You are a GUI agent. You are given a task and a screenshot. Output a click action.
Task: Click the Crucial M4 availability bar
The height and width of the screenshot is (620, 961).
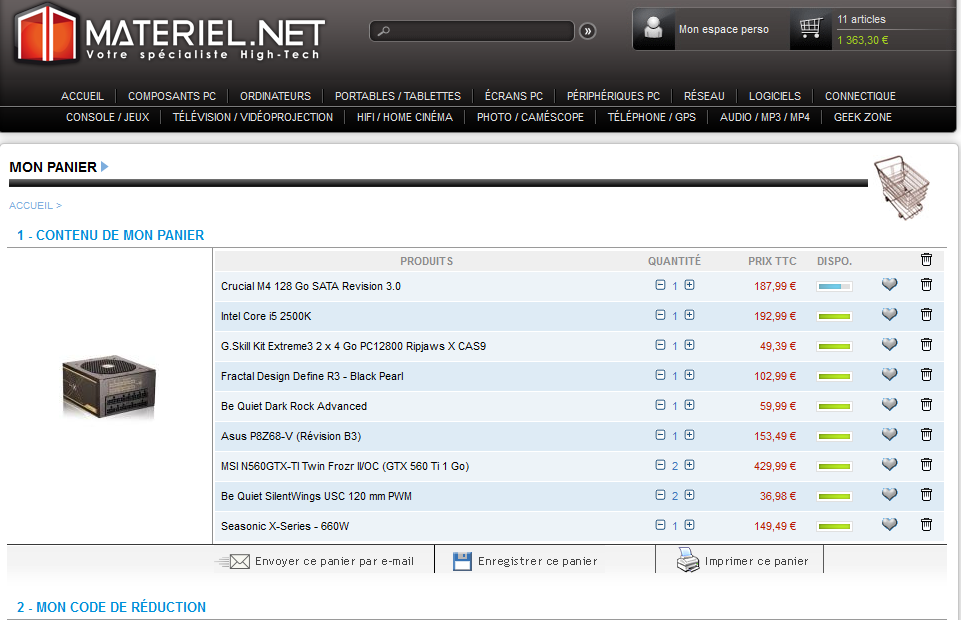point(834,287)
